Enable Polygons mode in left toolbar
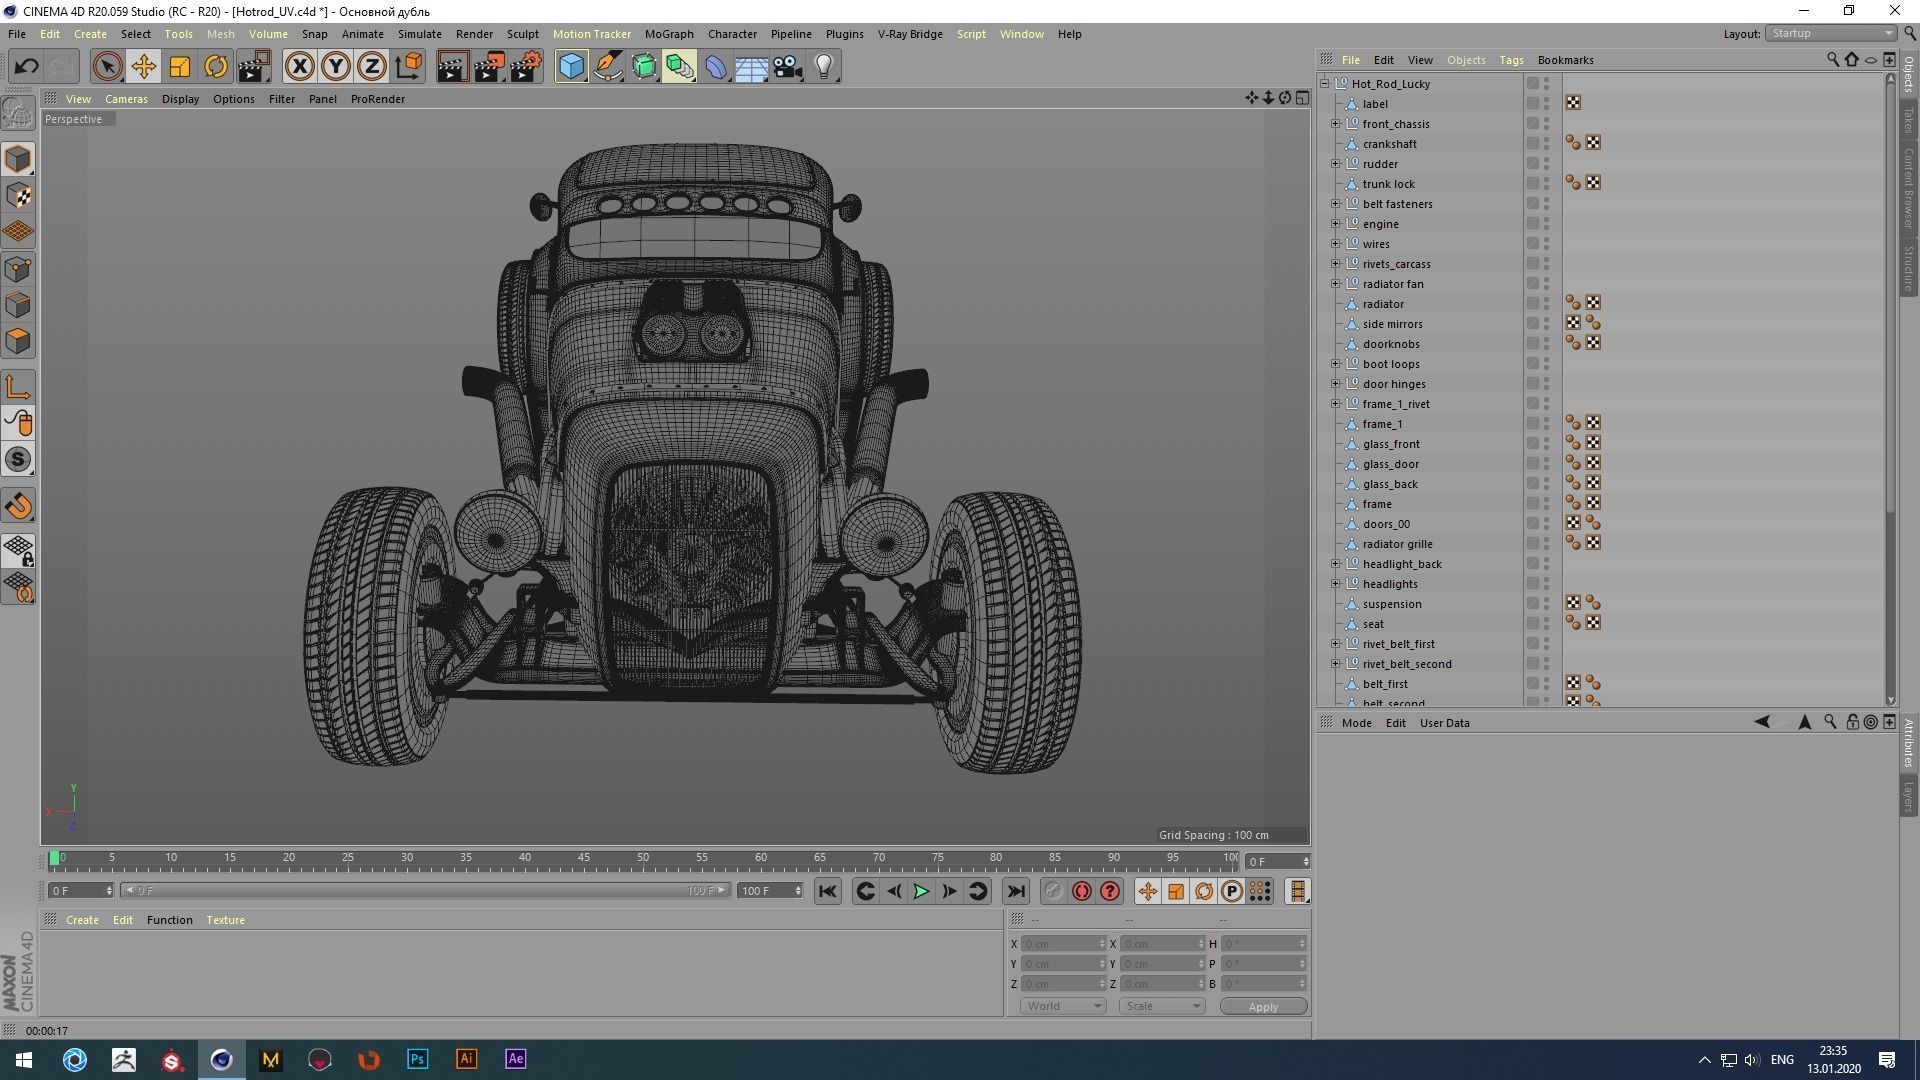The image size is (1920, 1080). click(x=18, y=341)
